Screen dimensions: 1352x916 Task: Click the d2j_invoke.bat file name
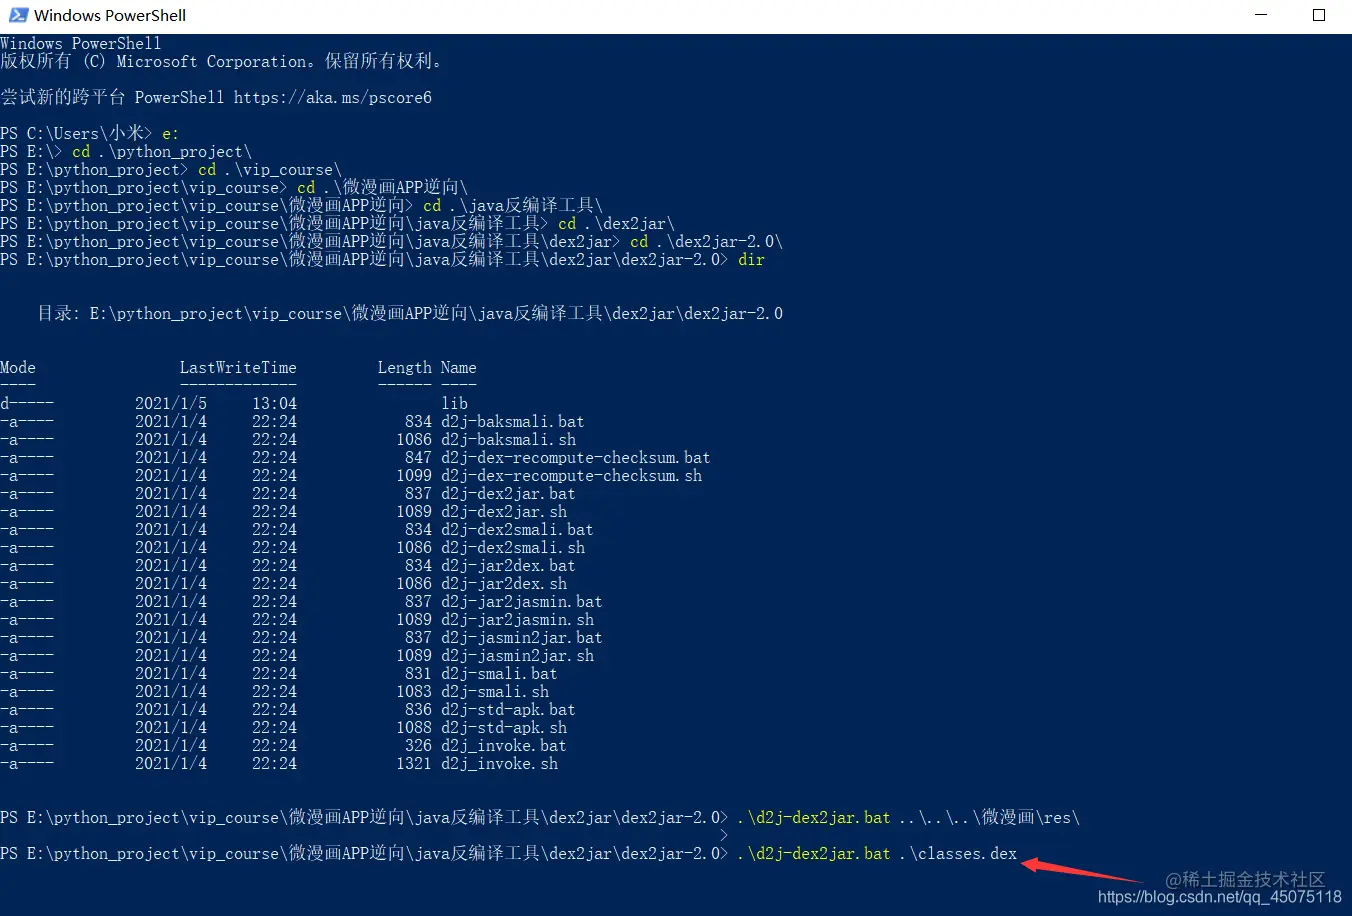pyautogui.click(x=504, y=746)
